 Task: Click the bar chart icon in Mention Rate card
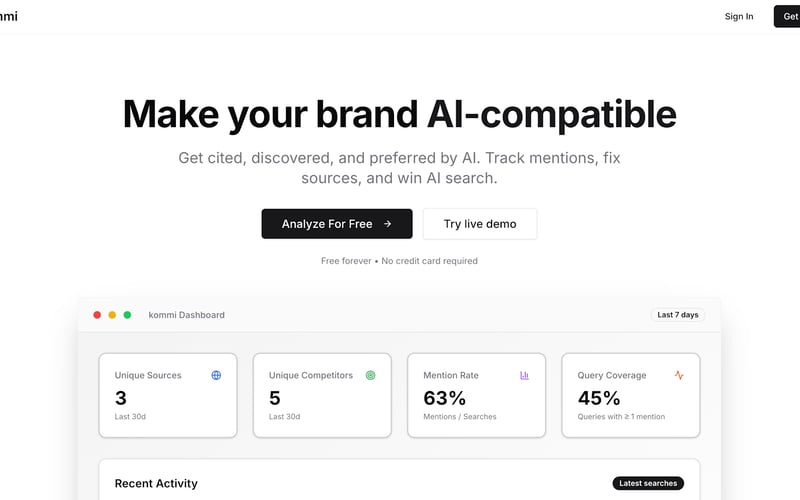pos(524,376)
